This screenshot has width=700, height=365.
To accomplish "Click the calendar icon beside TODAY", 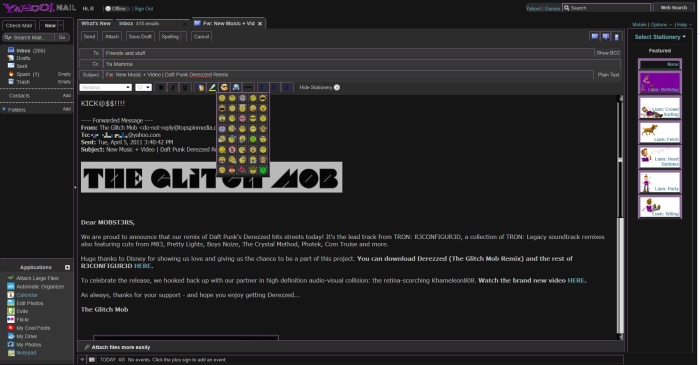I will click(x=92, y=359).
